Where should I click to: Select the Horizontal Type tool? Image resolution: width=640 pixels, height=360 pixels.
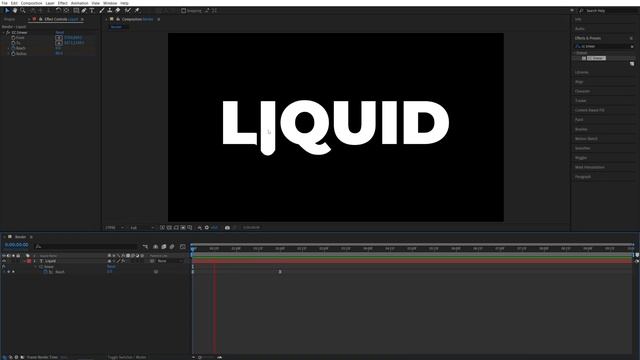coord(92,11)
